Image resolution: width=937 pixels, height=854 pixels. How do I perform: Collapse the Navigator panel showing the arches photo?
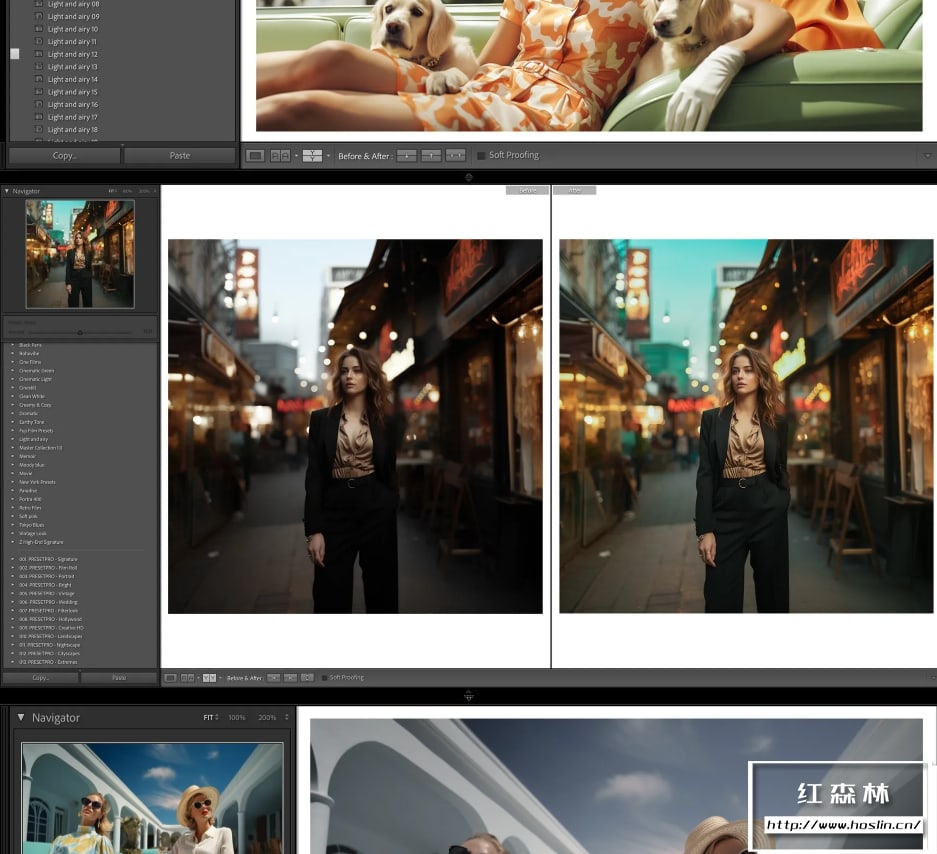click(20, 718)
